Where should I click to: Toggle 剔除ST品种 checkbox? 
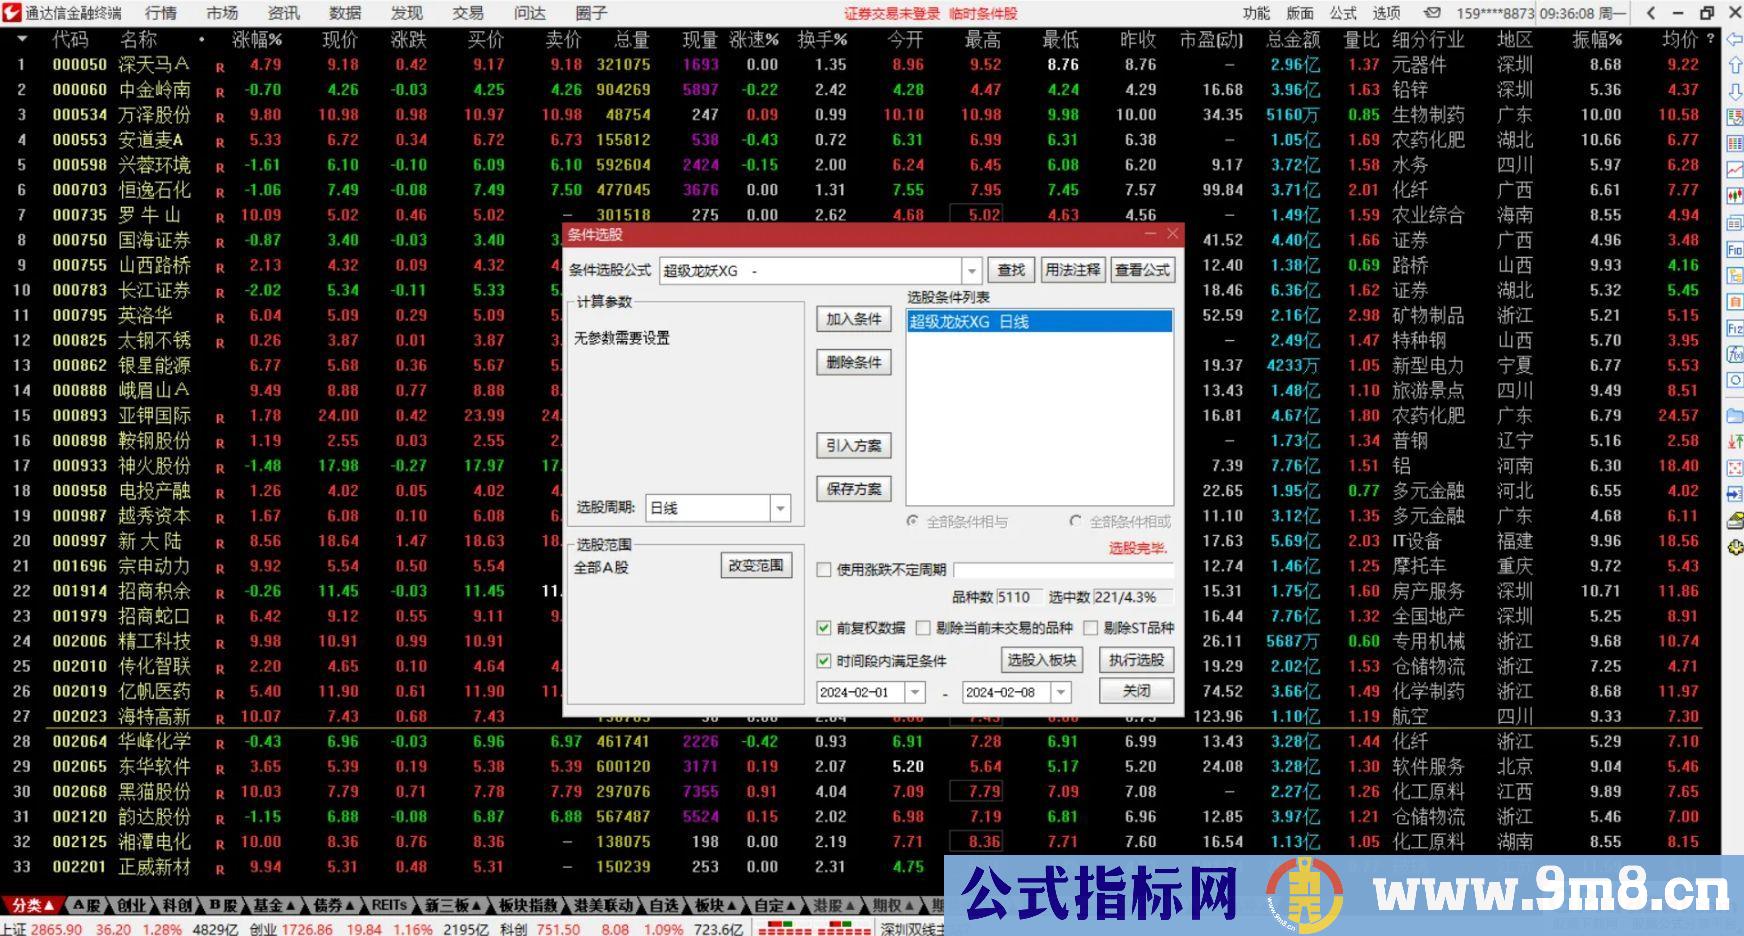pos(1091,628)
